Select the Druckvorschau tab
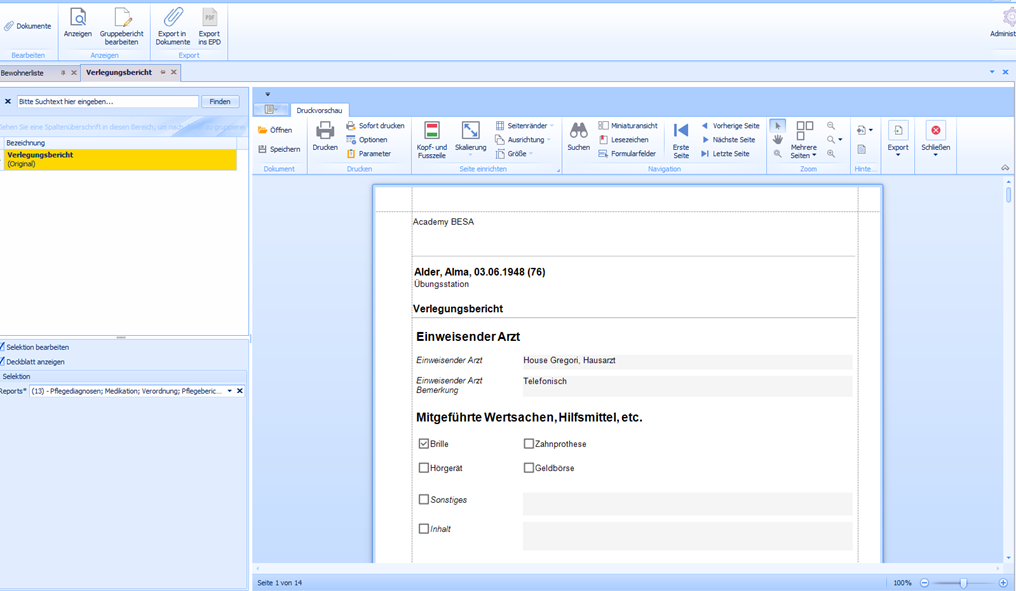This screenshot has width=1016, height=591. [320, 110]
